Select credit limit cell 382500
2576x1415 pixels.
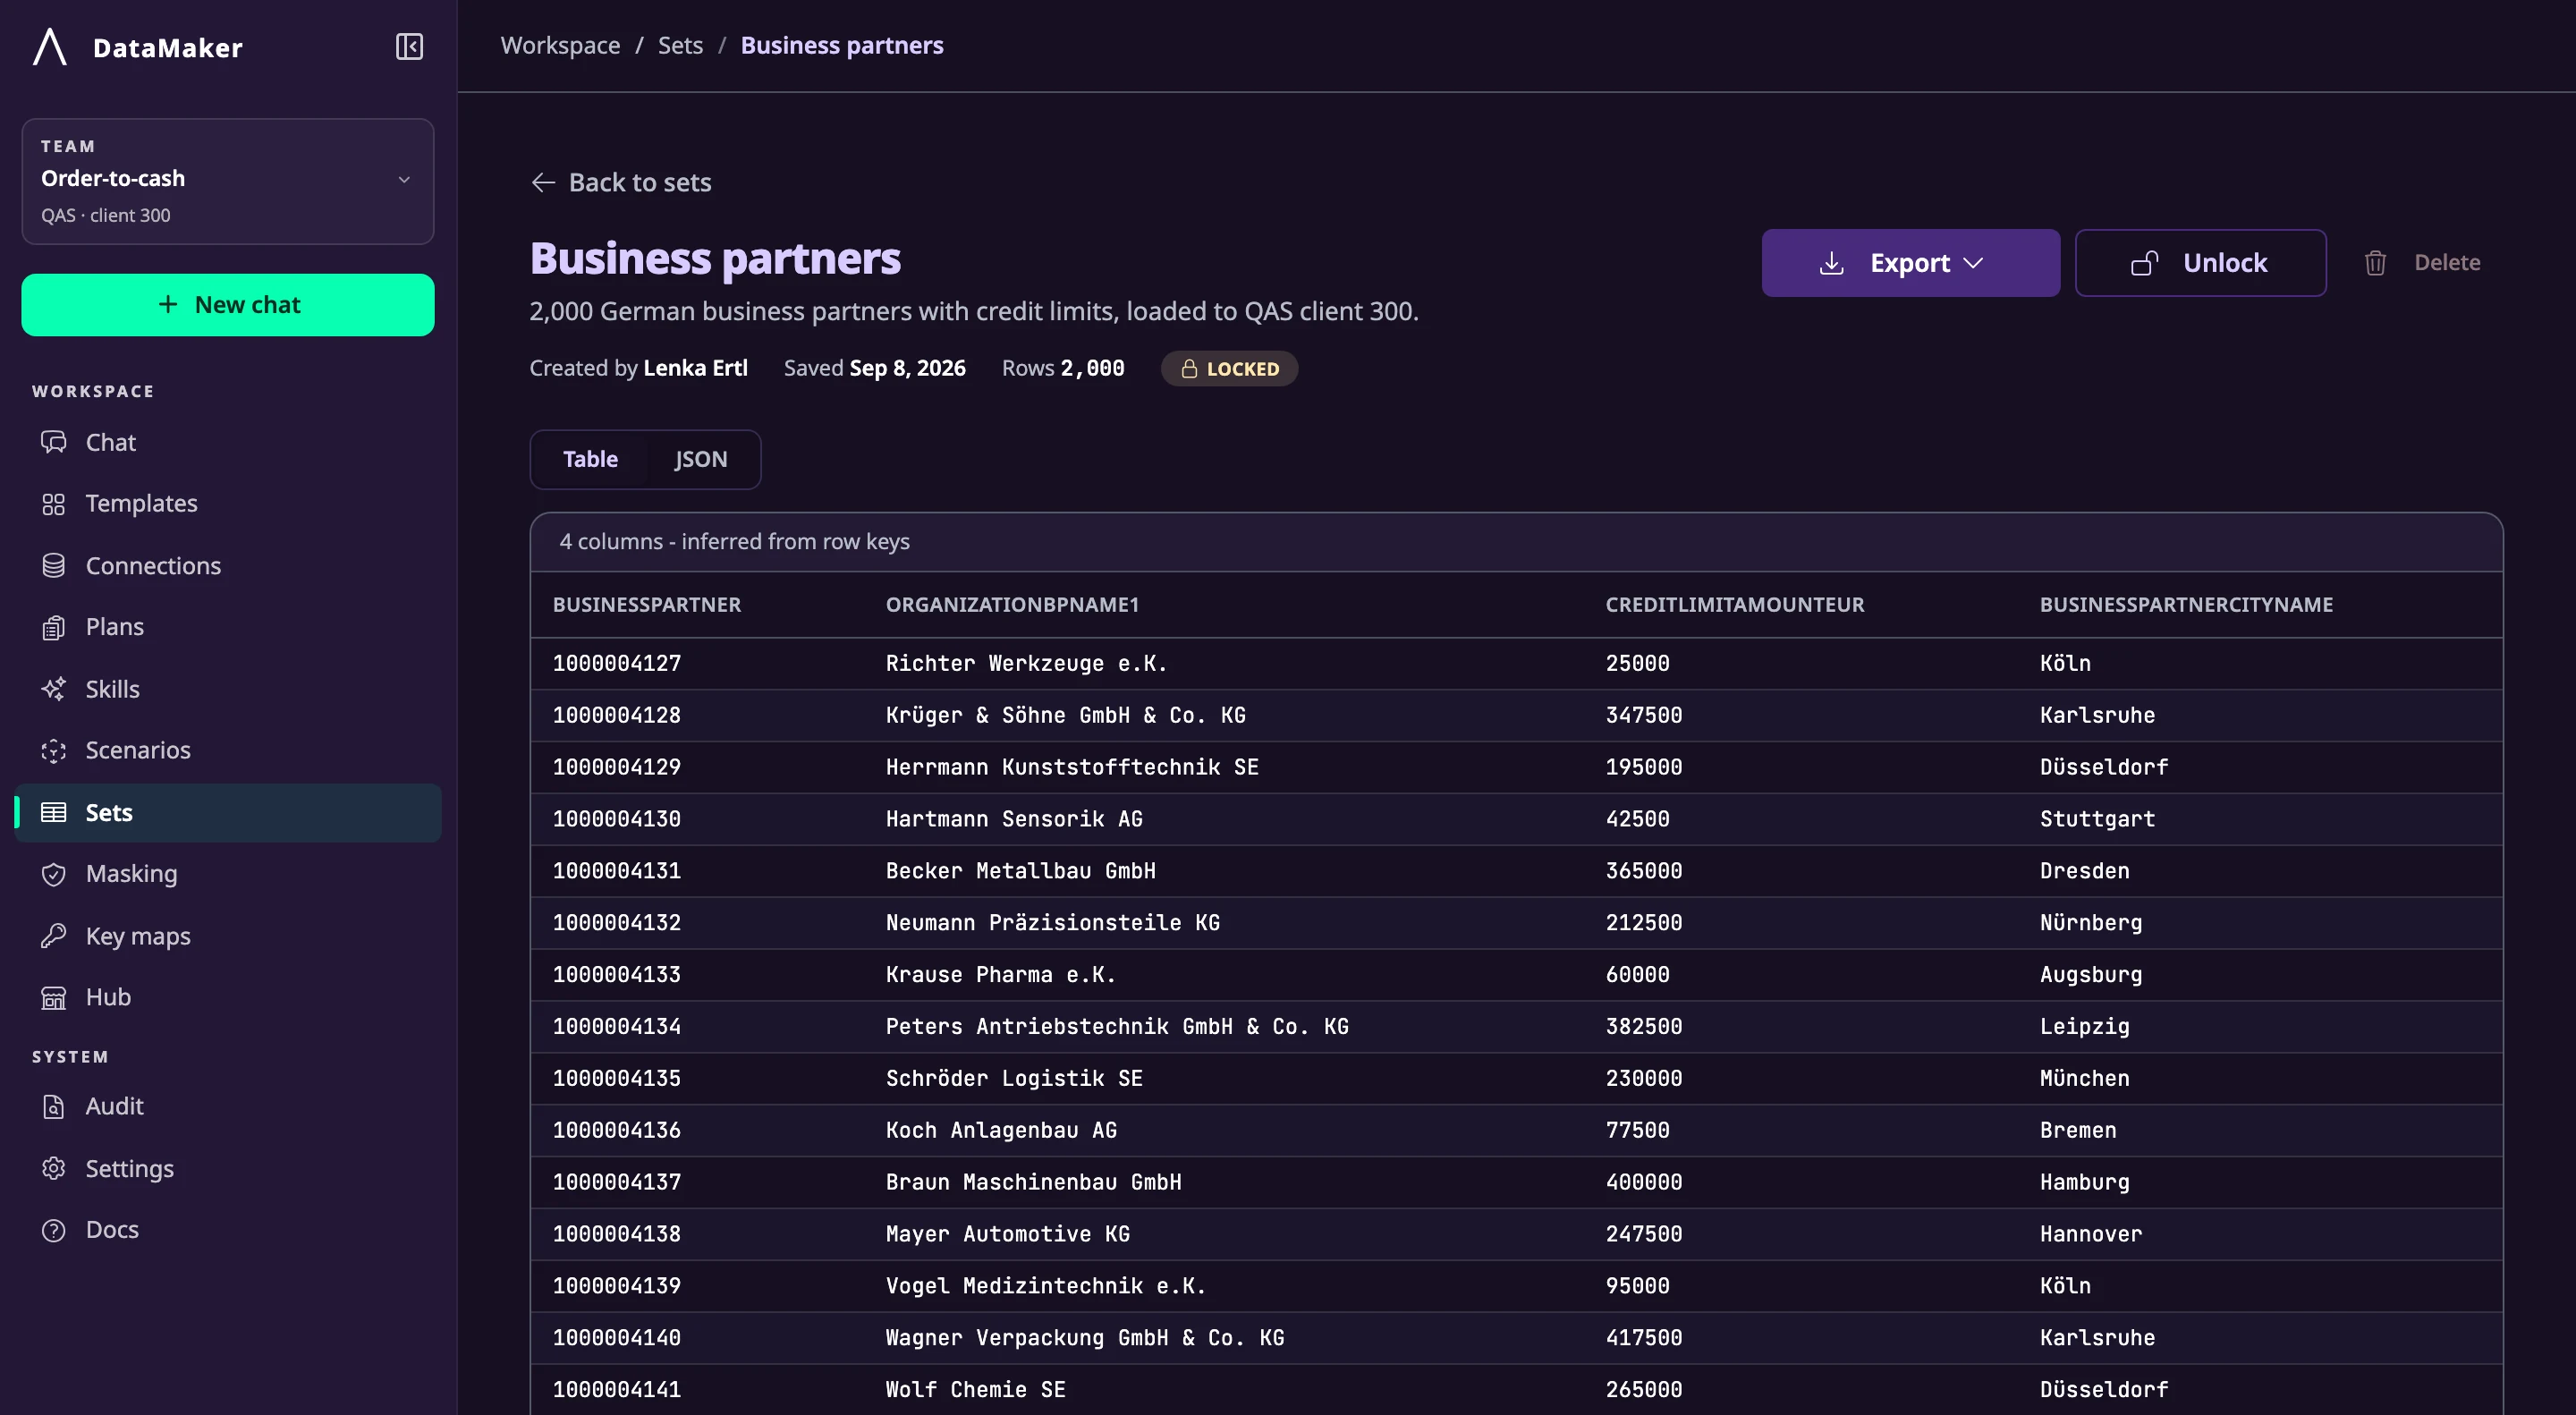(1644, 1026)
